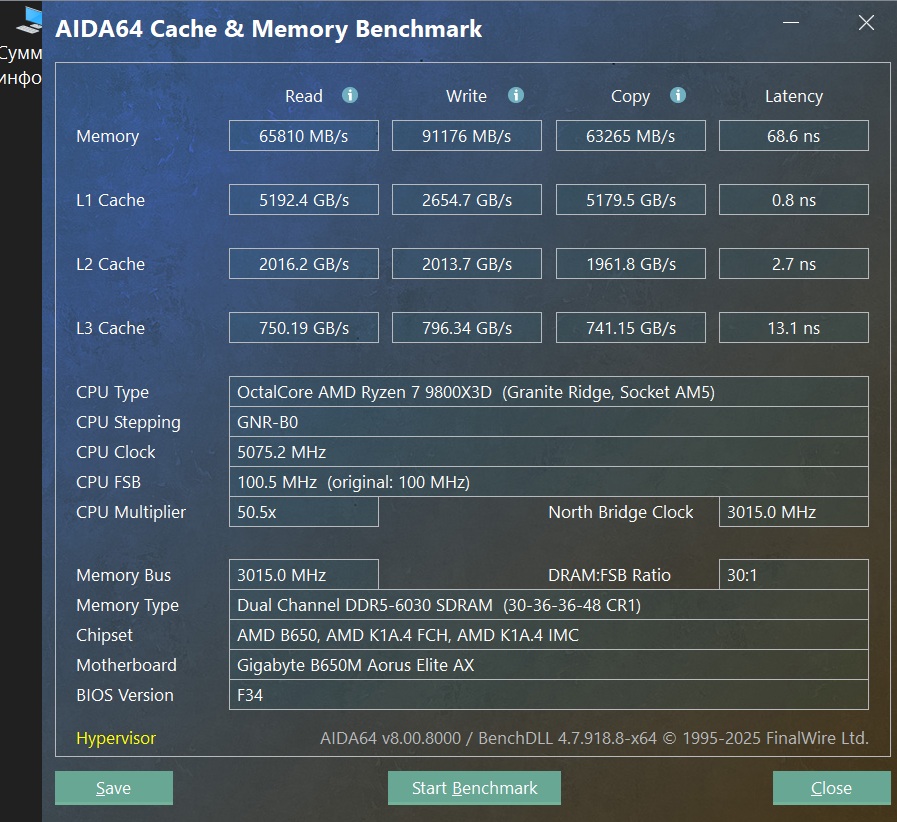Open the summary info desktop icon behind window
Image resolution: width=897 pixels, height=822 pixels.
[x=22, y=46]
